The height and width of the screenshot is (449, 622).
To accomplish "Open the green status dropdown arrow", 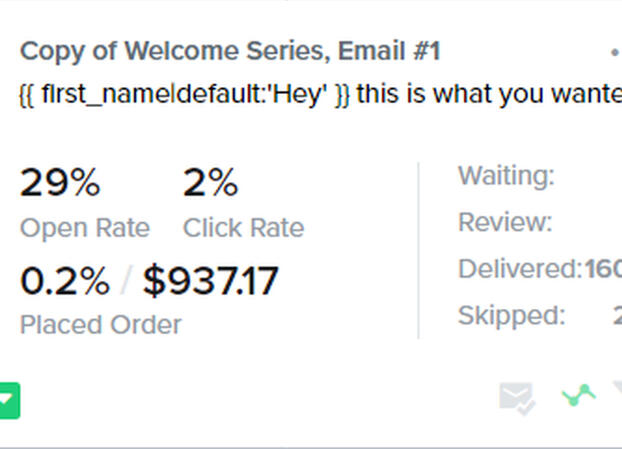I will tap(8, 402).
